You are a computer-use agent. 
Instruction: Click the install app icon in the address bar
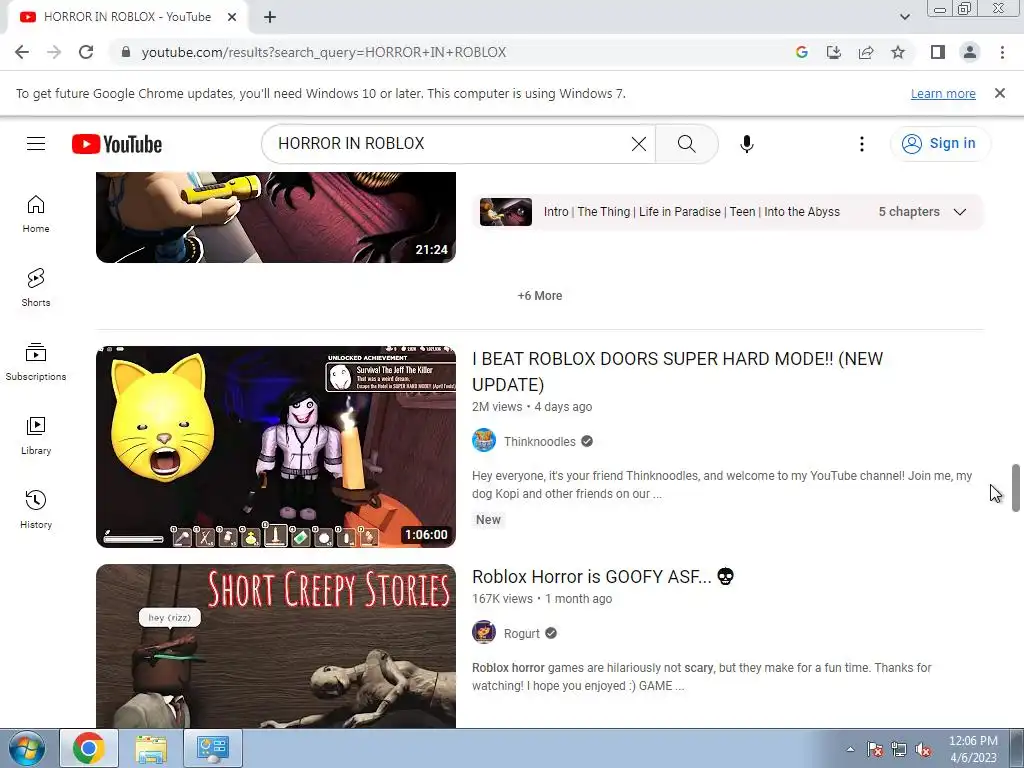(834, 52)
